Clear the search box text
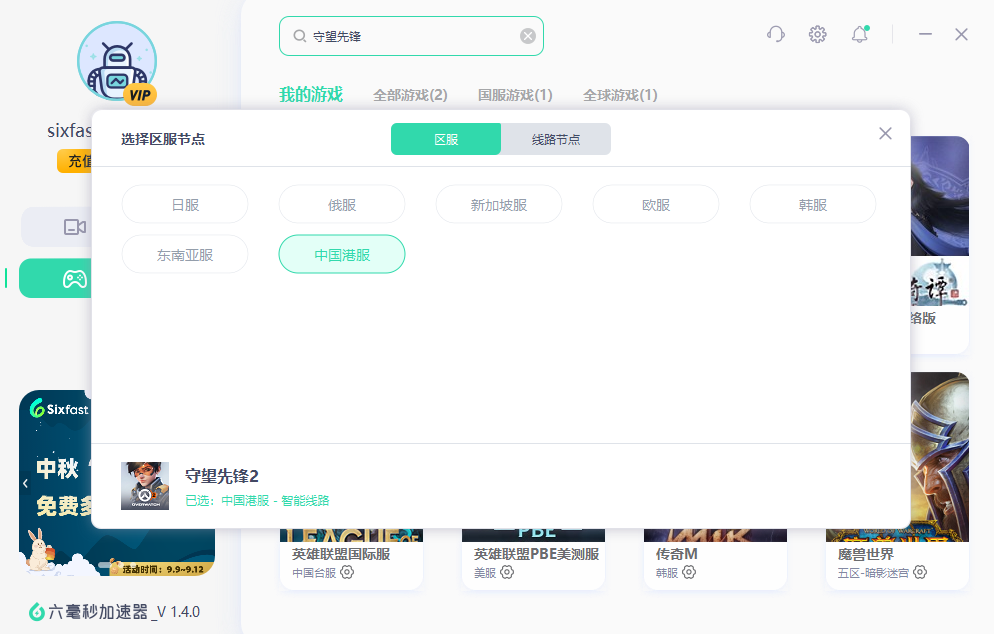Viewport: 994px width, 634px height. pyautogui.click(x=528, y=36)
